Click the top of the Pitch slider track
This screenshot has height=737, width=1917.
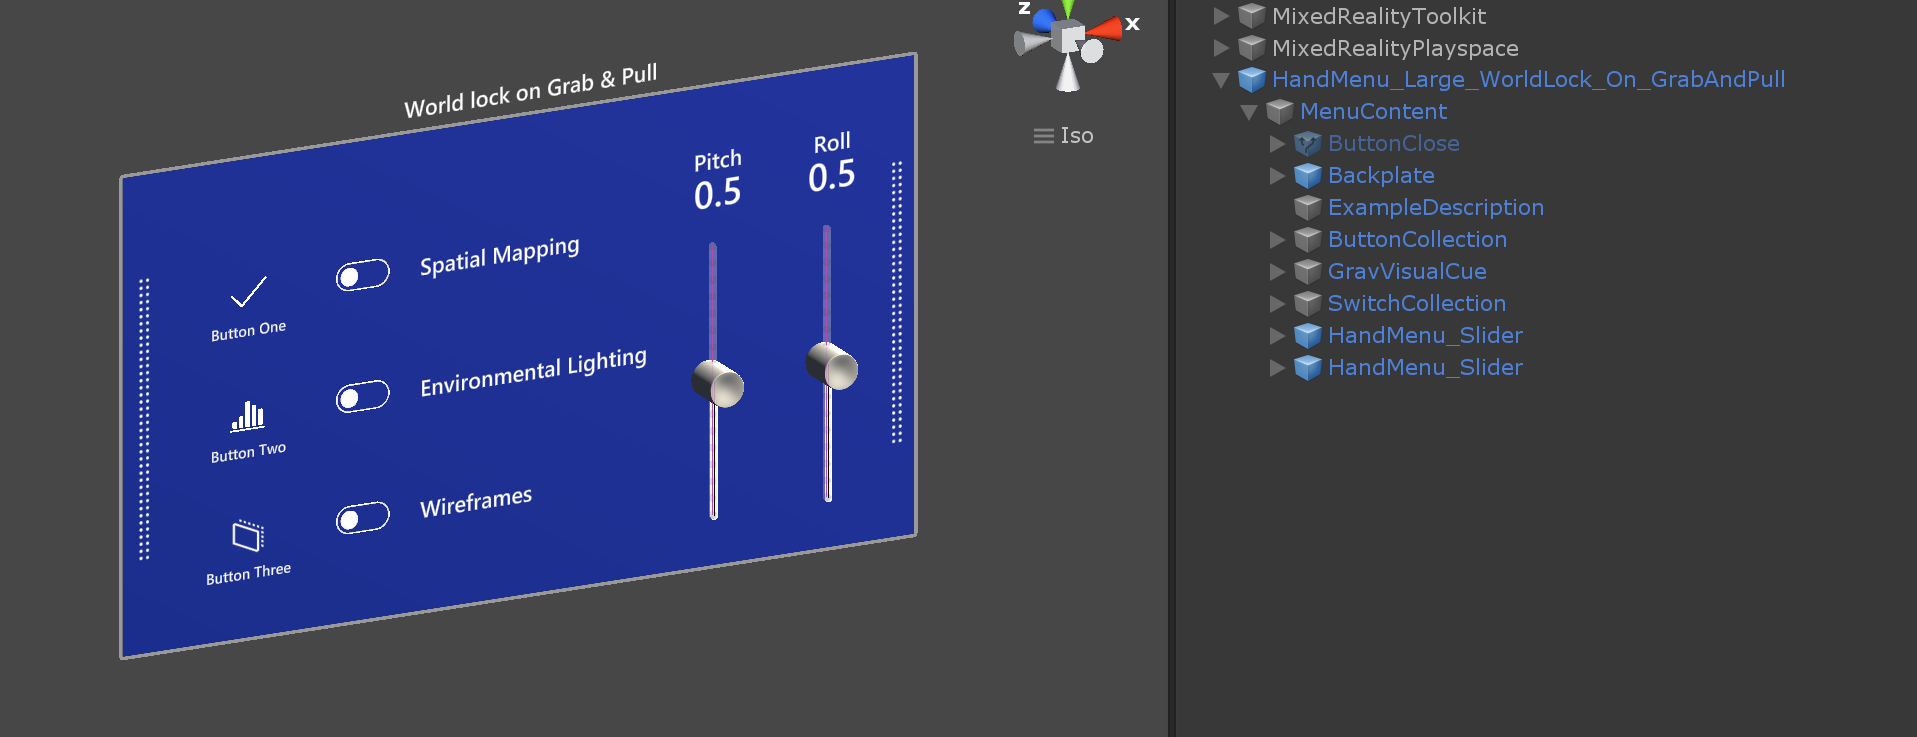713,248
